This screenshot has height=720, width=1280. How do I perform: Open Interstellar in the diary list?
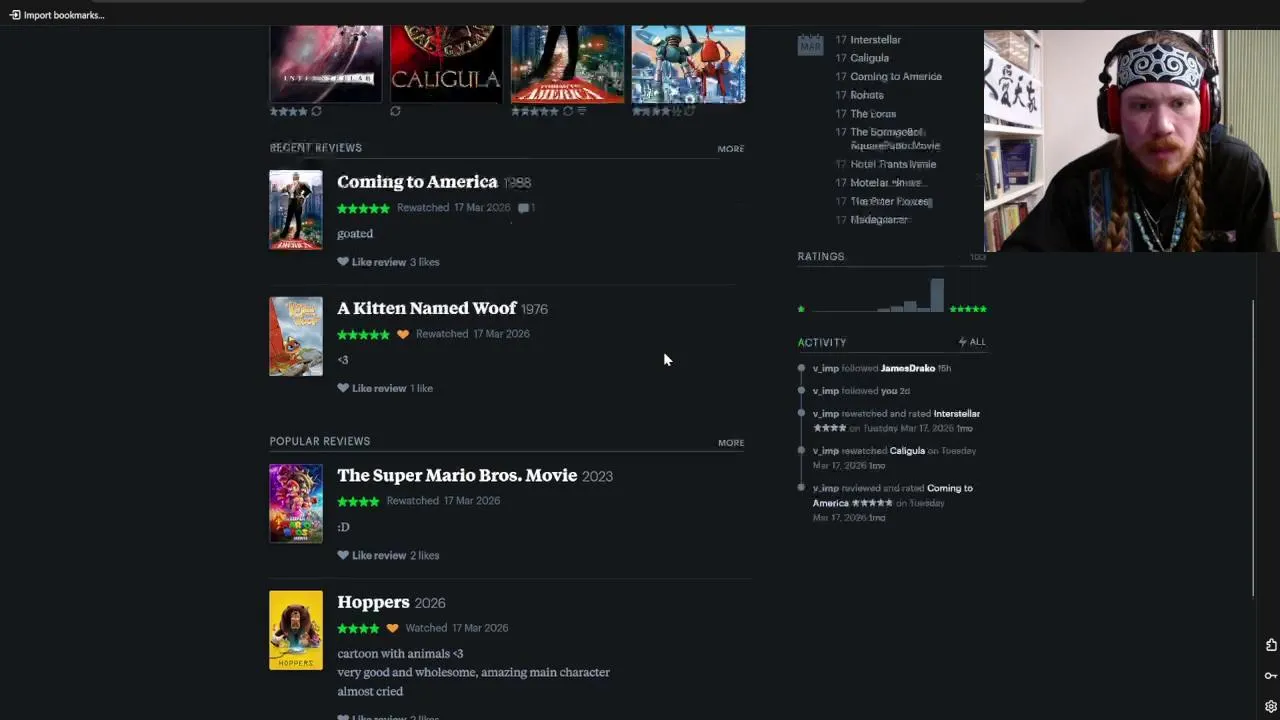click(x=875, y=40)
